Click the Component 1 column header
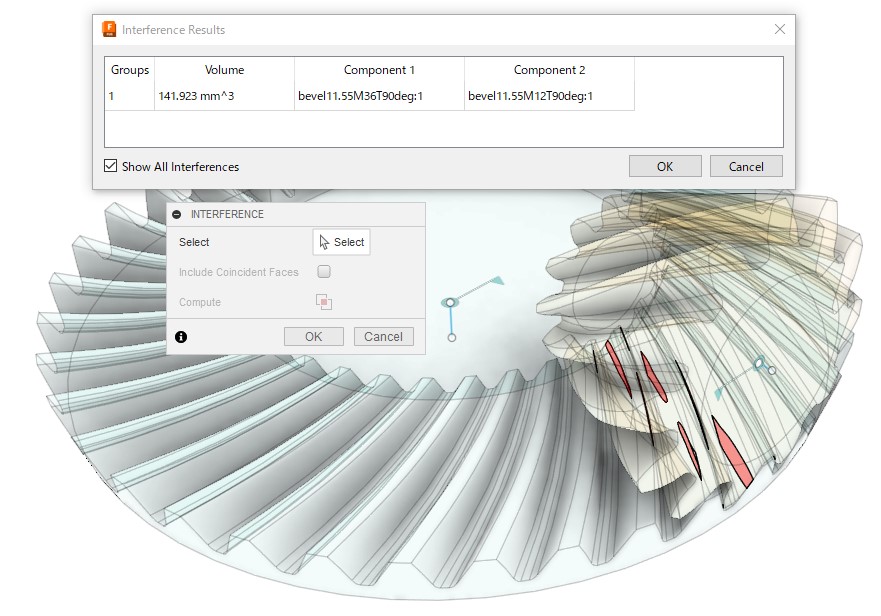Viewport: 881px width, 616px height. tap(379, 70)
